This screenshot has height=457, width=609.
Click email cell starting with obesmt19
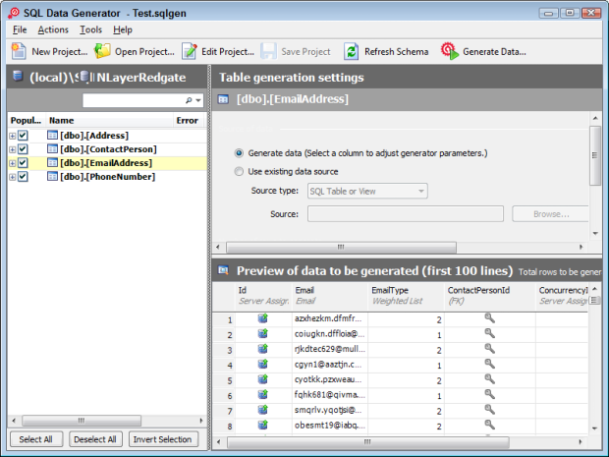[329, 426]
